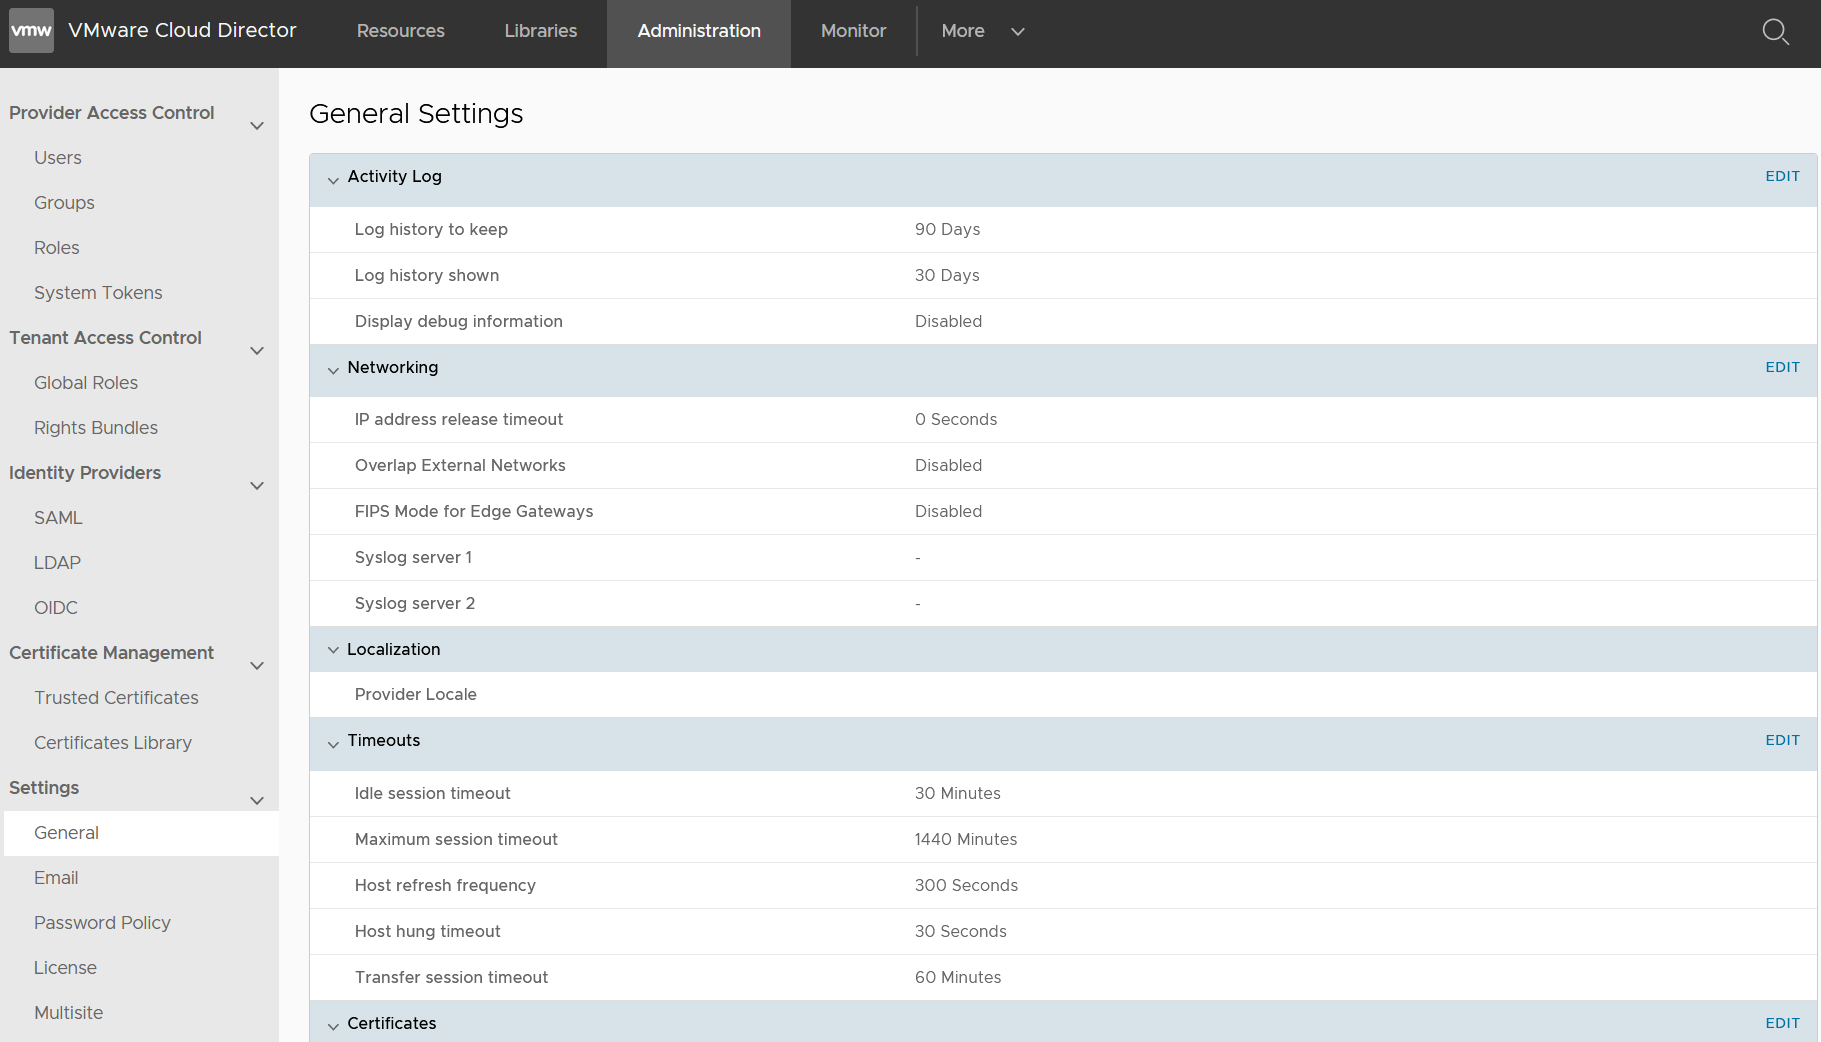The image size is (1821, 1042).
Task: Open Password Policy in sidebar
Action: point(102,923)
